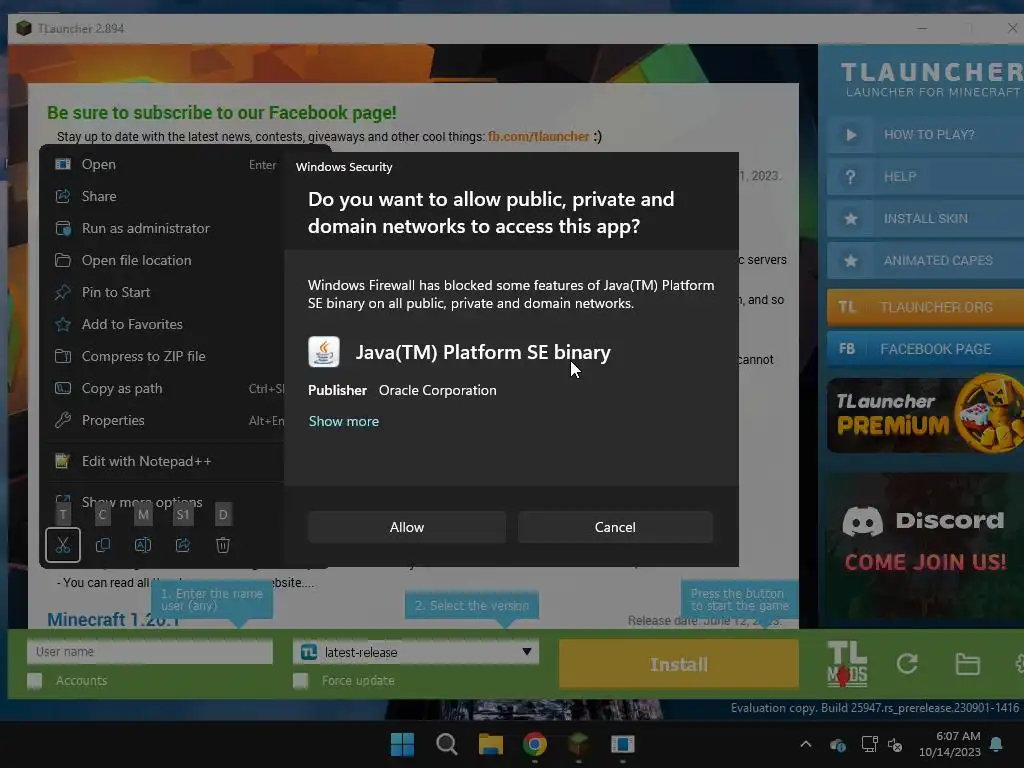Show hidden system tray icons chevron
Image resolution: width=1024 pixels, height=768 pixels.
(806, 744)
